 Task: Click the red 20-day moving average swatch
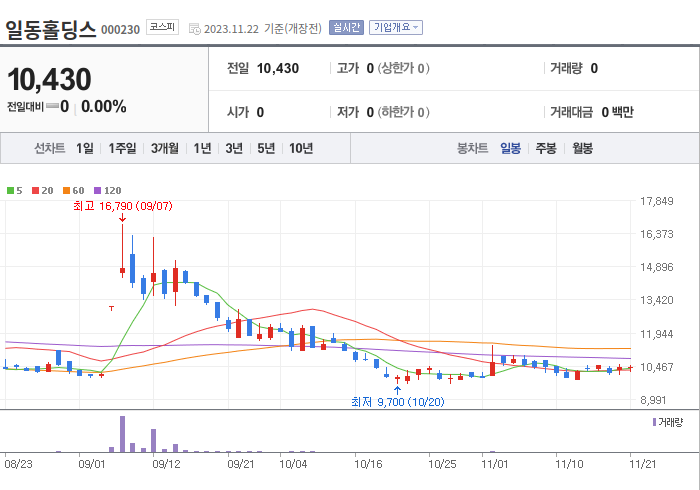tap(35, 191)
